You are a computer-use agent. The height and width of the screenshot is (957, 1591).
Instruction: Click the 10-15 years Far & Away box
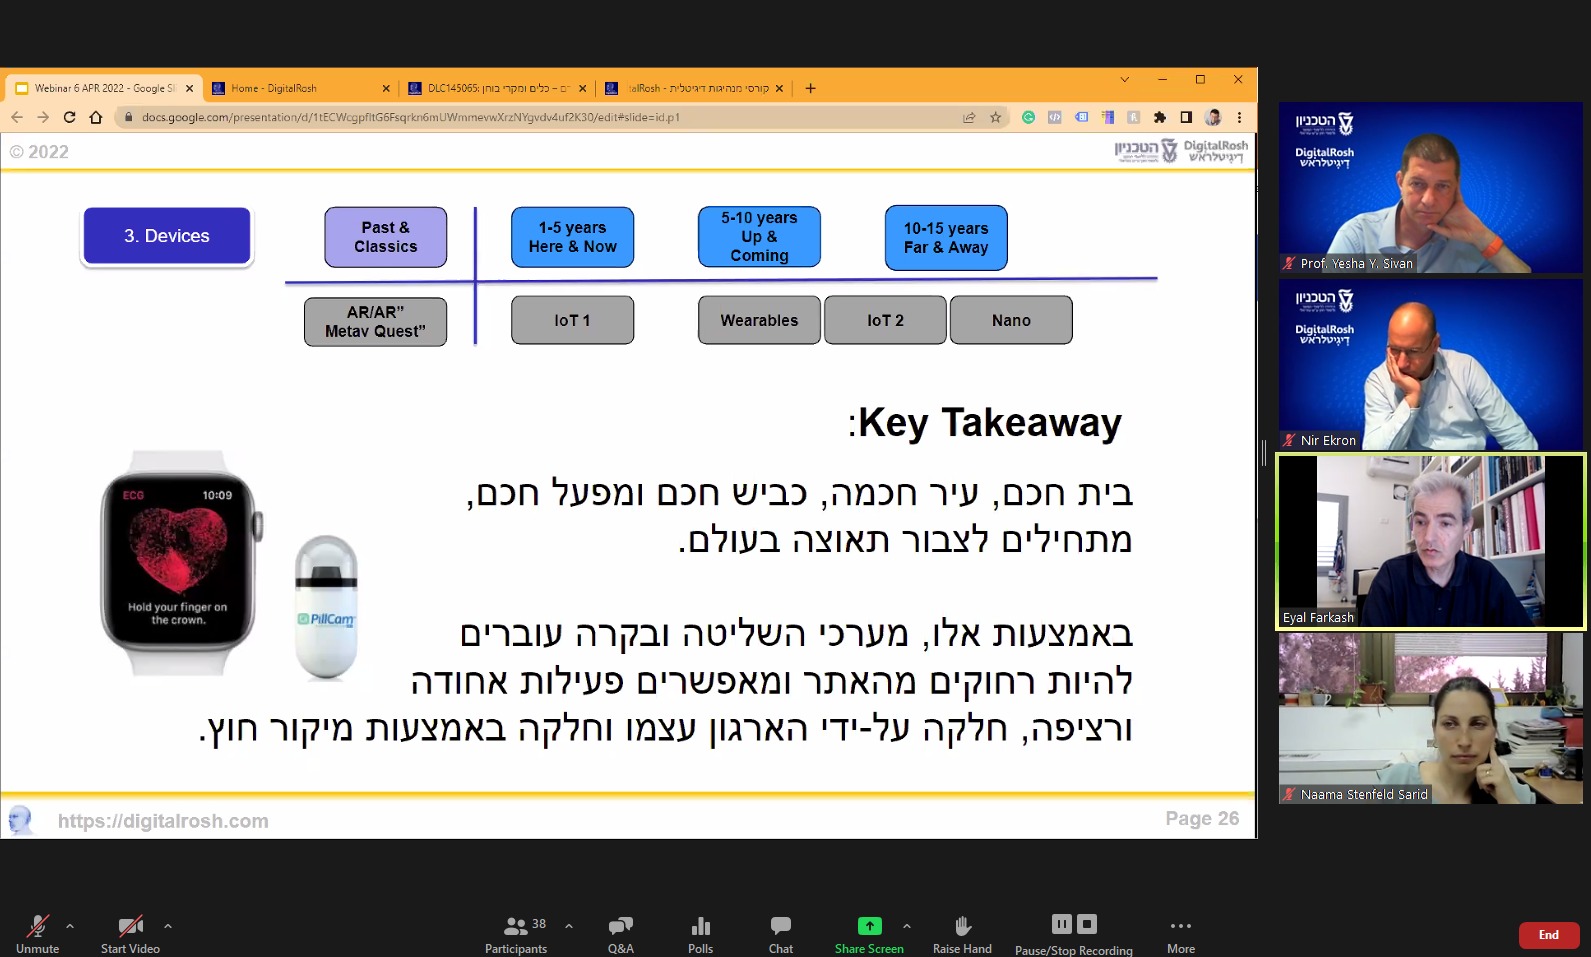pyautogui.click(x=946, y=238)
